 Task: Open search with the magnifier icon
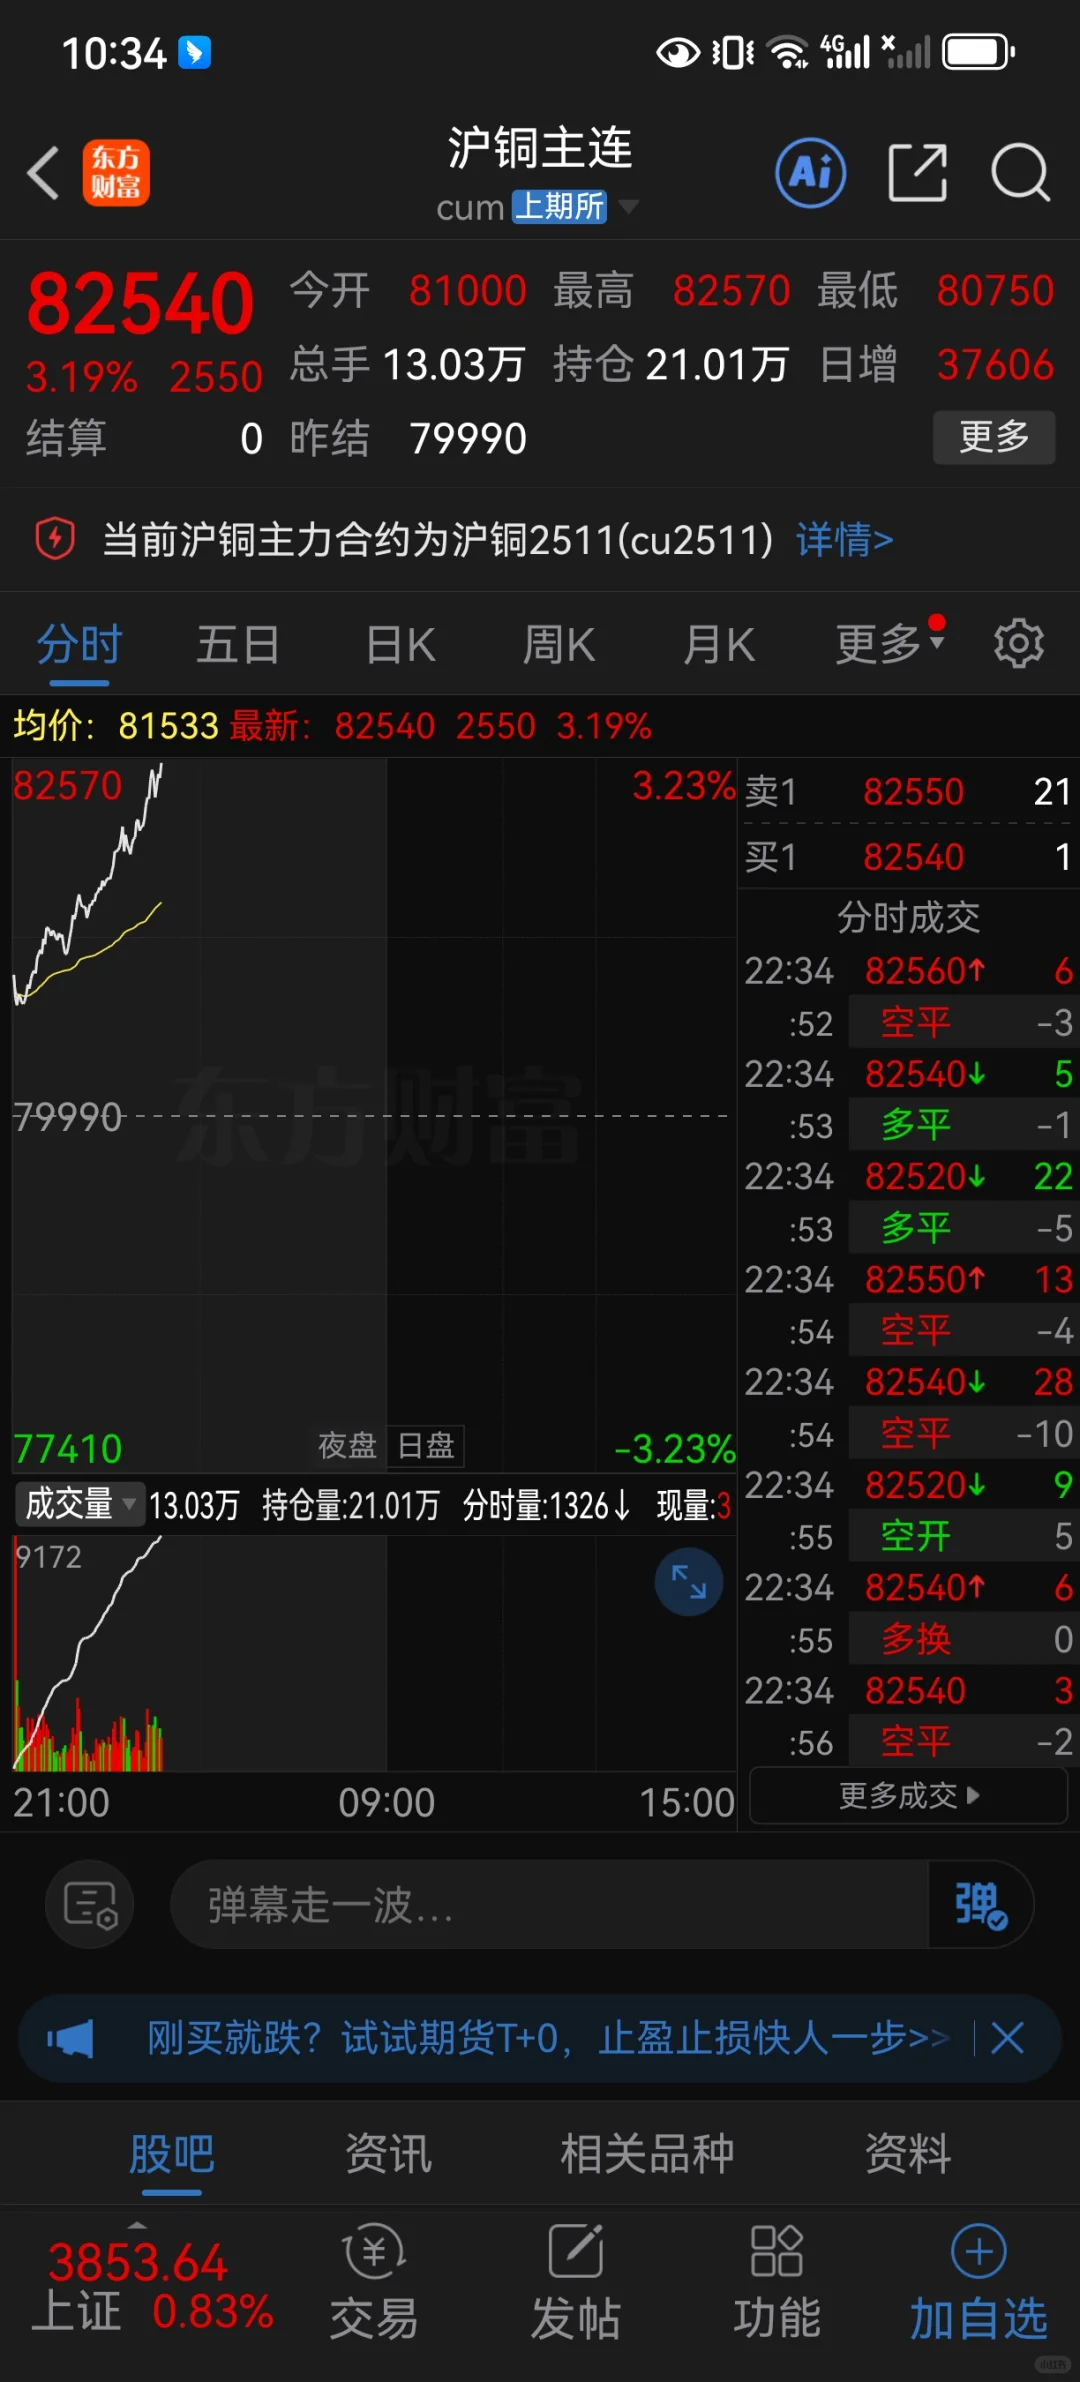click(1020, 173)
